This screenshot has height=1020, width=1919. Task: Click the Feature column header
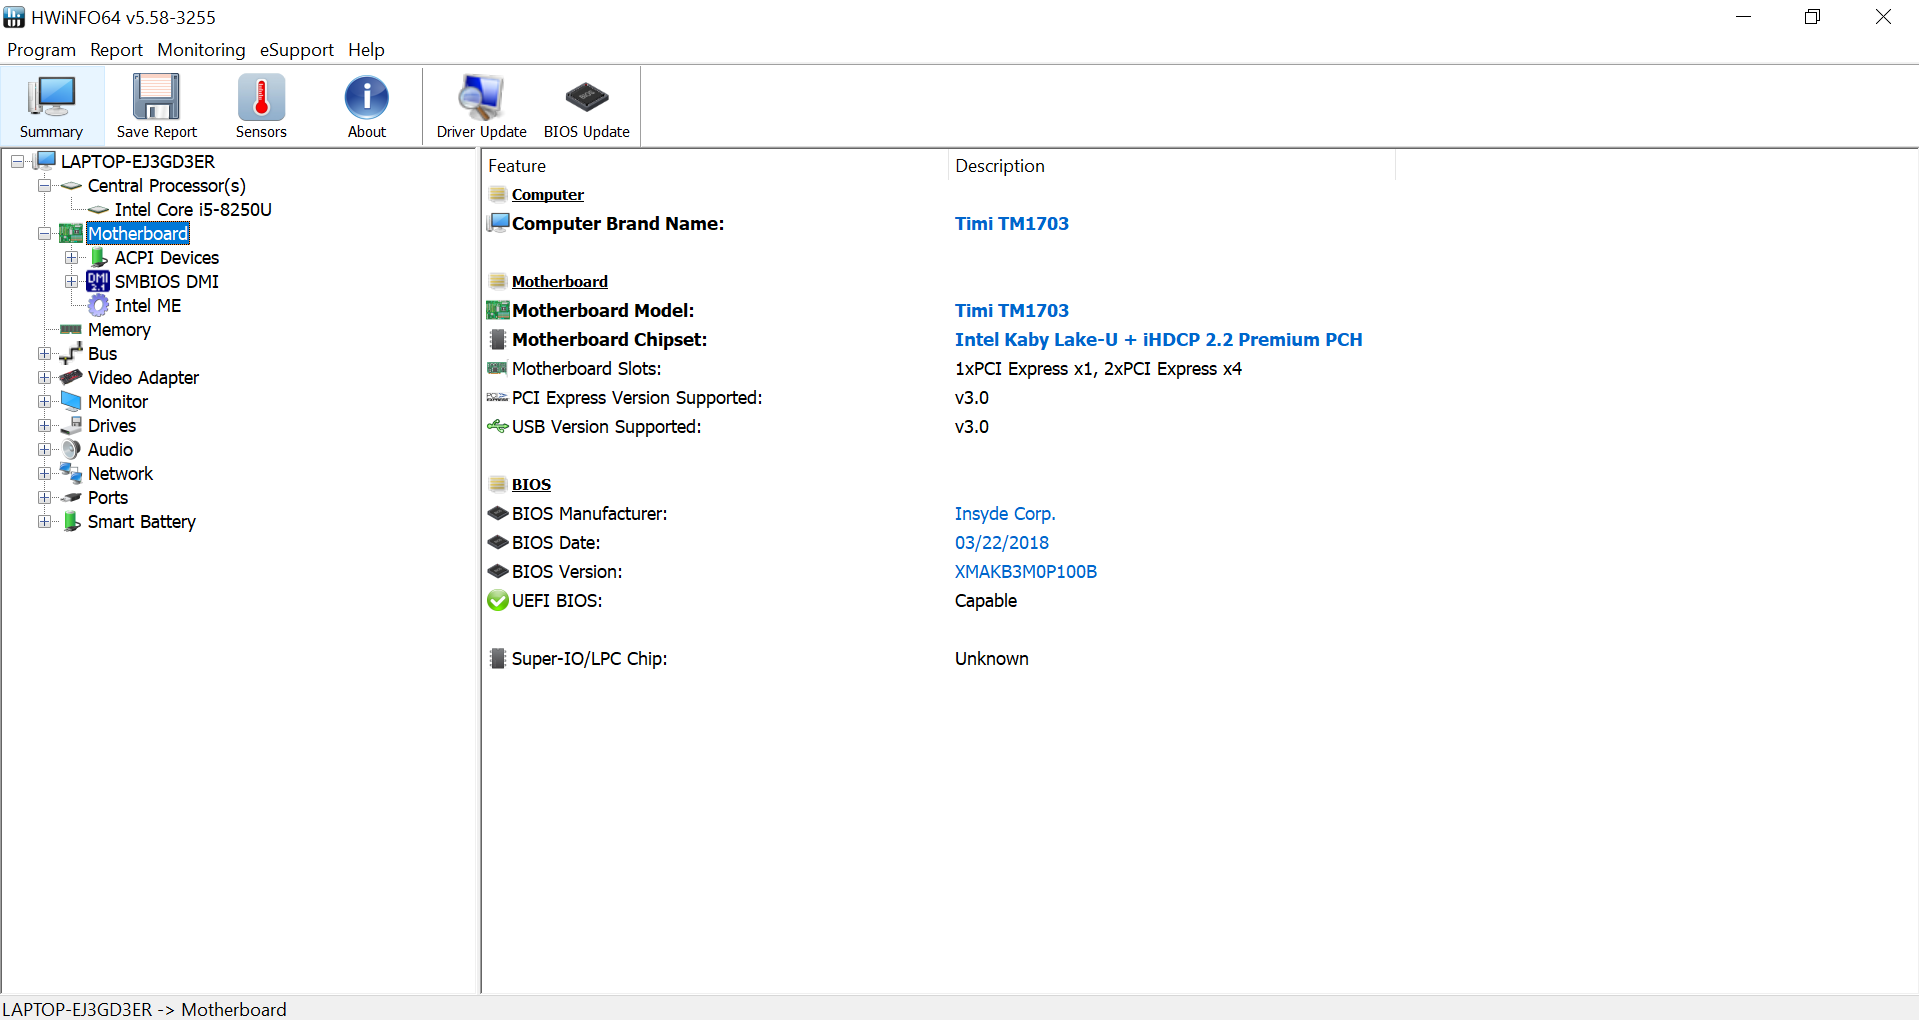pos(715,166)
